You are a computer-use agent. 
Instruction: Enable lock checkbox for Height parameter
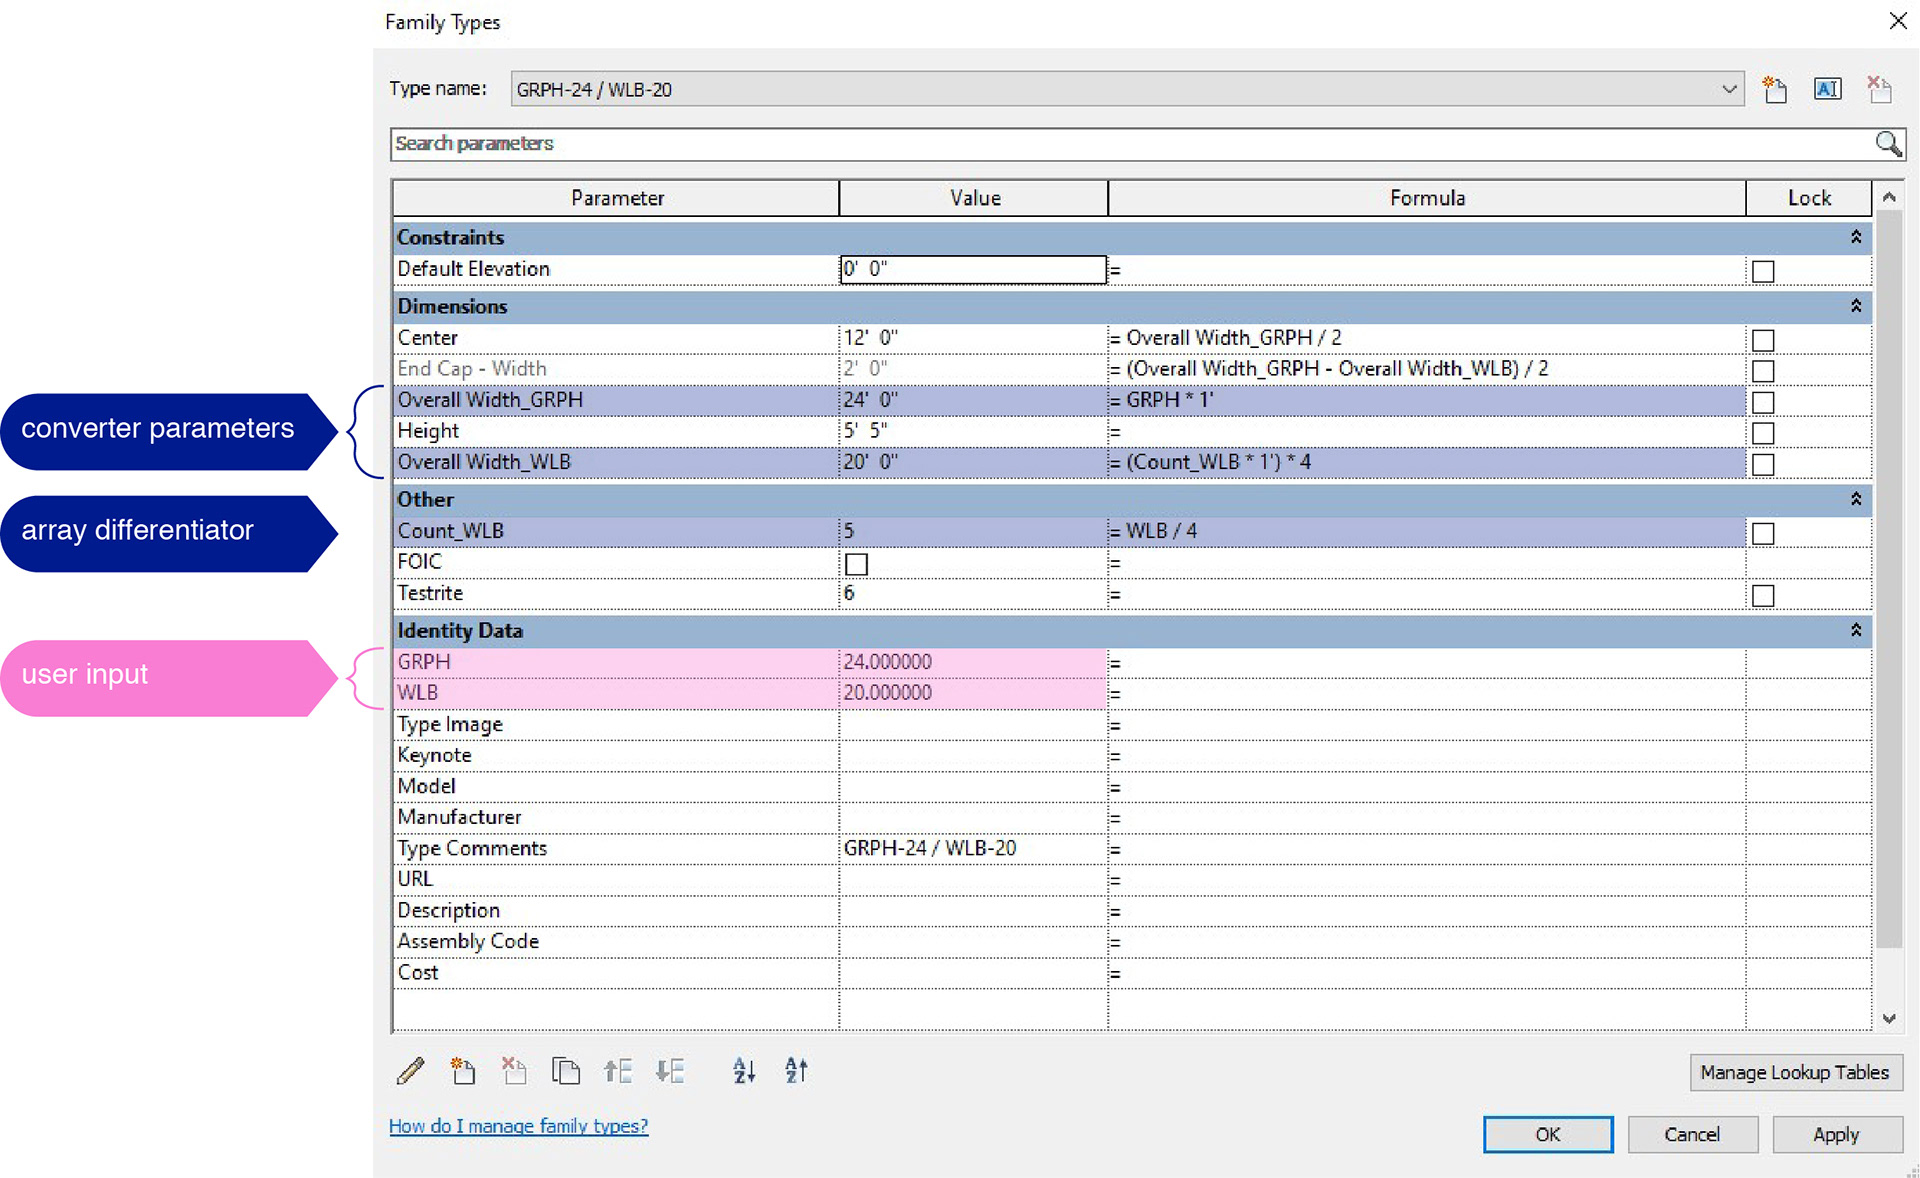(1763, 433)
